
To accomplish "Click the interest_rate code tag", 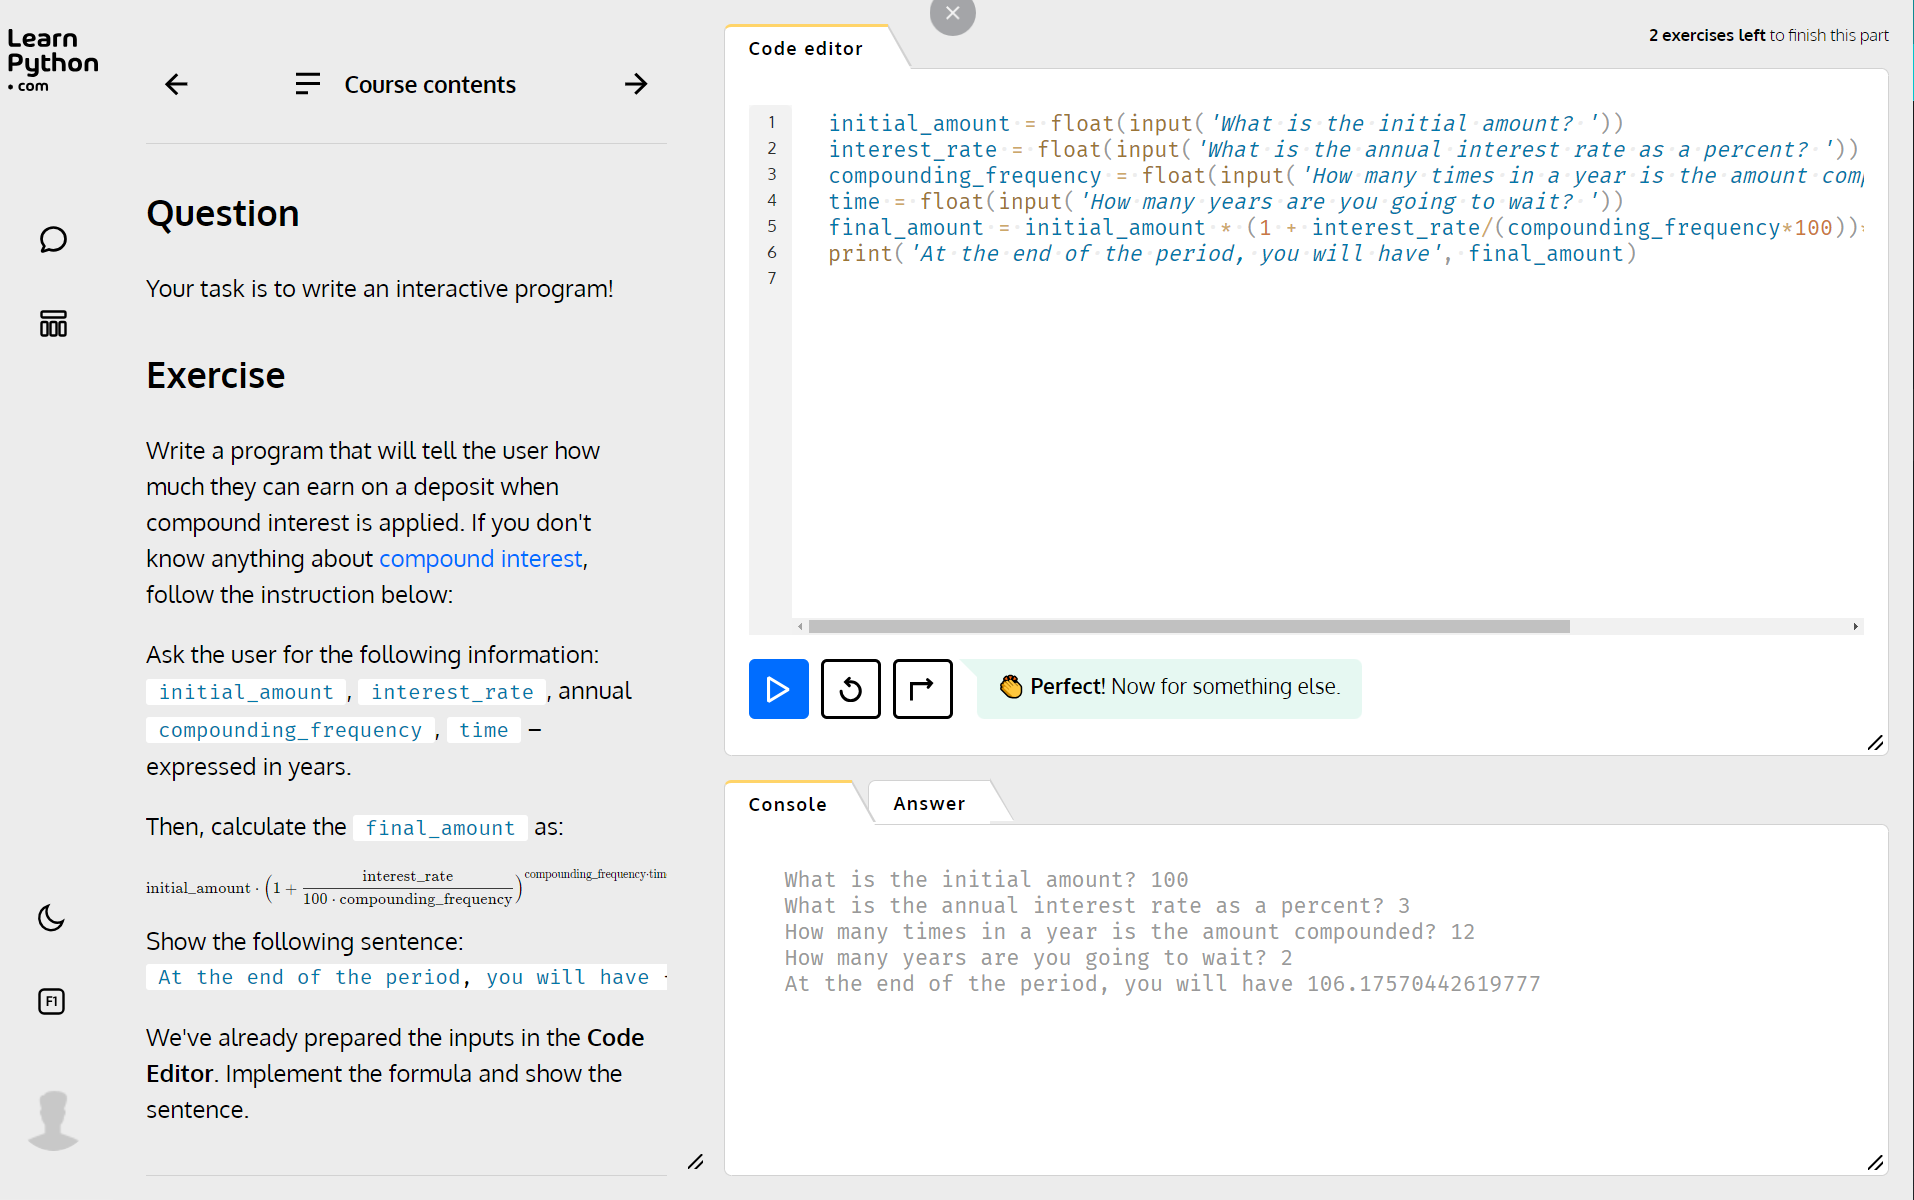I will click(452, 692).
